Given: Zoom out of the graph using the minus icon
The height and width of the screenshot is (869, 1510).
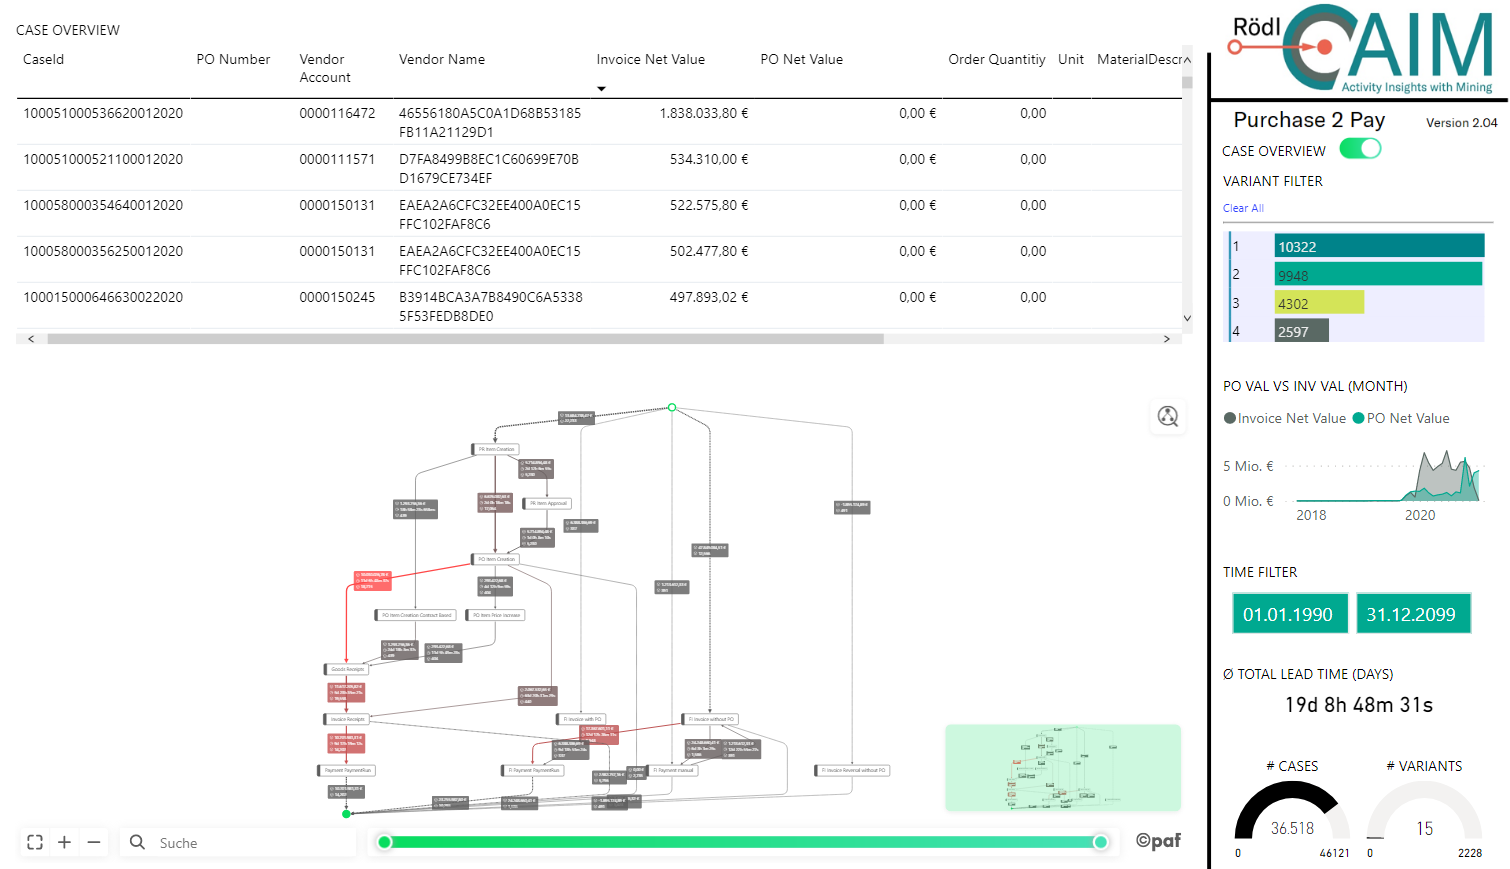Looking at the screenshot, I should (x=93, y=842).
